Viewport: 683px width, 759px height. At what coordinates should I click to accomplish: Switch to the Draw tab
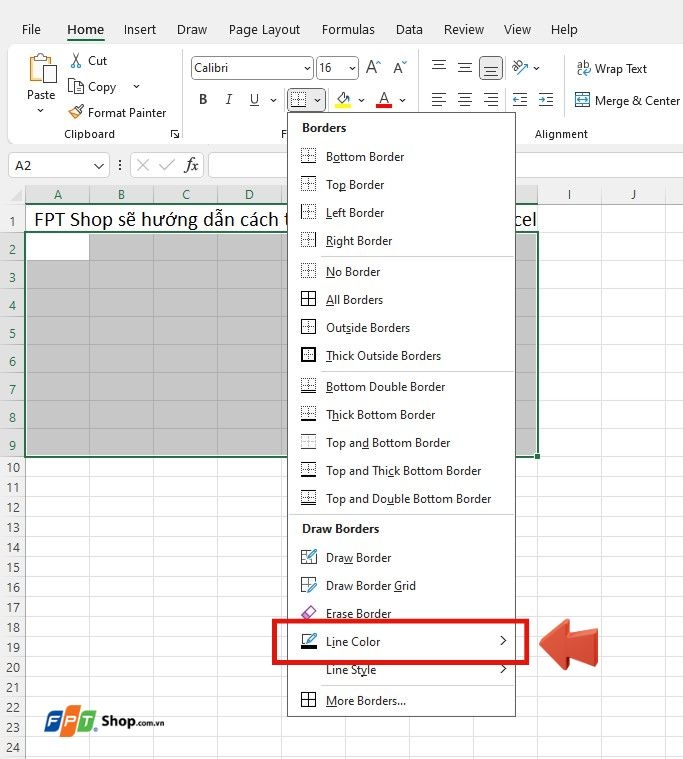click(x=192, y=30)
